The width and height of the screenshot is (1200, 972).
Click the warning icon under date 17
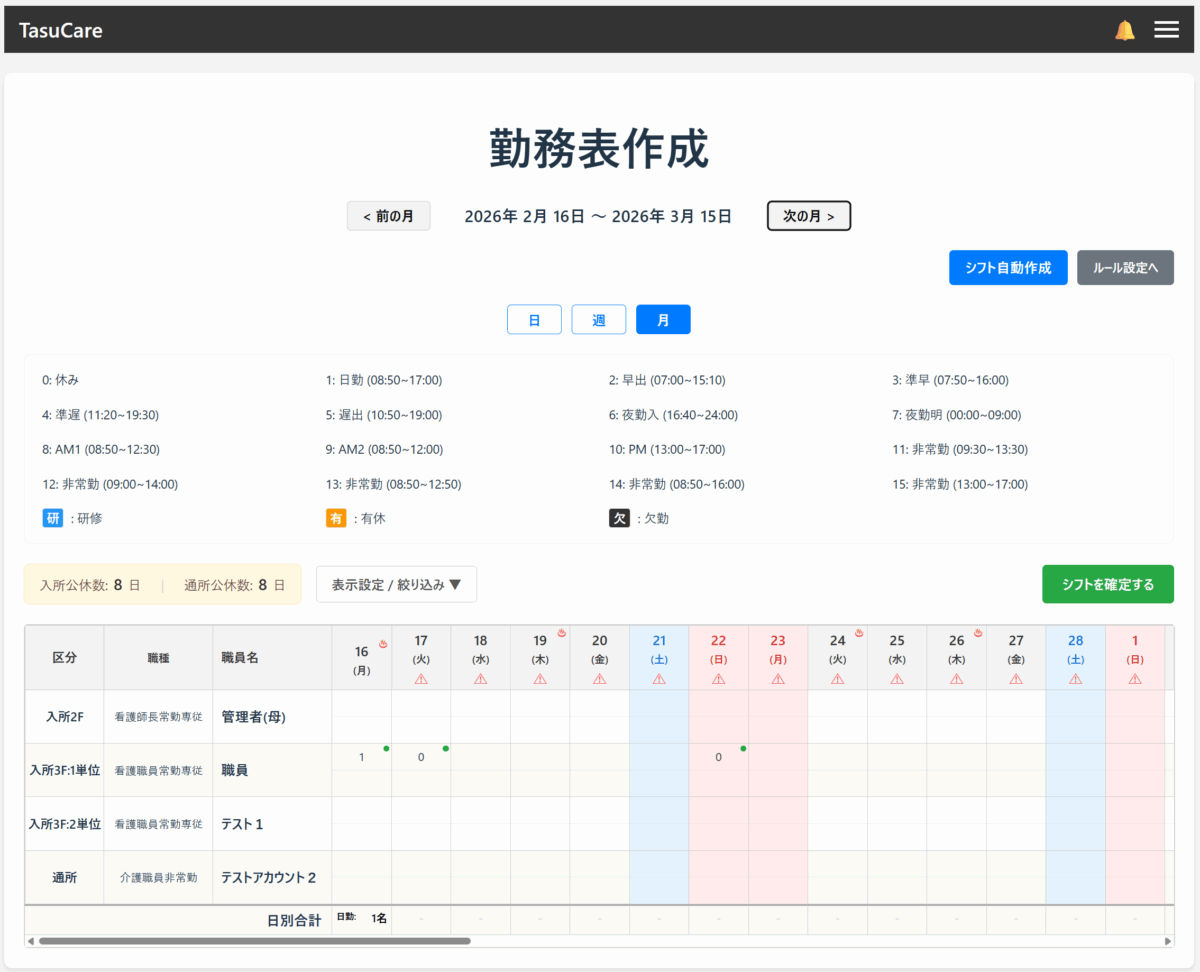click(x=421, y=678)
